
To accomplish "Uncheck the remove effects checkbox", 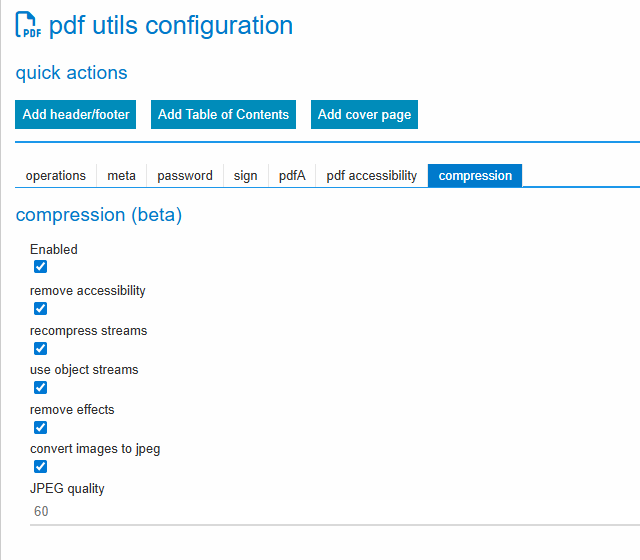I will pyautogui.click(x=41, y=427).
